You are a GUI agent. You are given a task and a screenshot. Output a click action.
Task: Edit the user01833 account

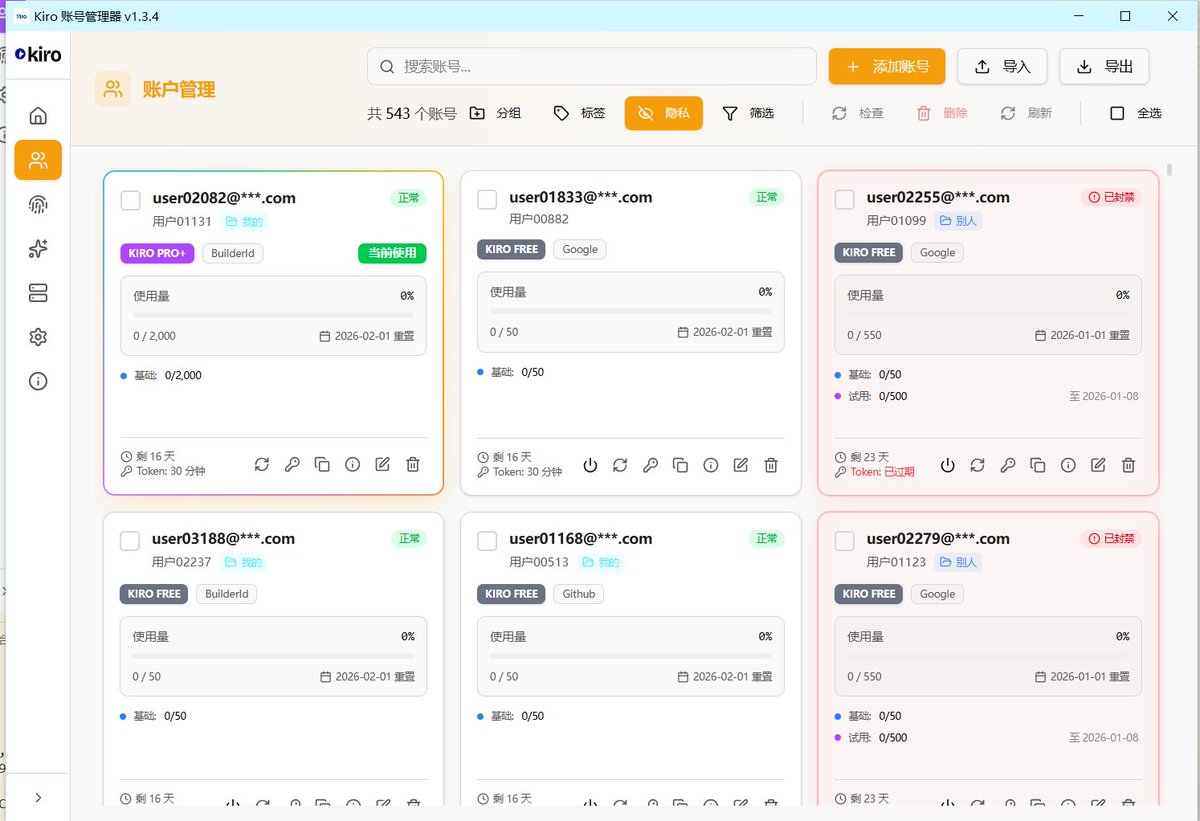pos(740,465)
